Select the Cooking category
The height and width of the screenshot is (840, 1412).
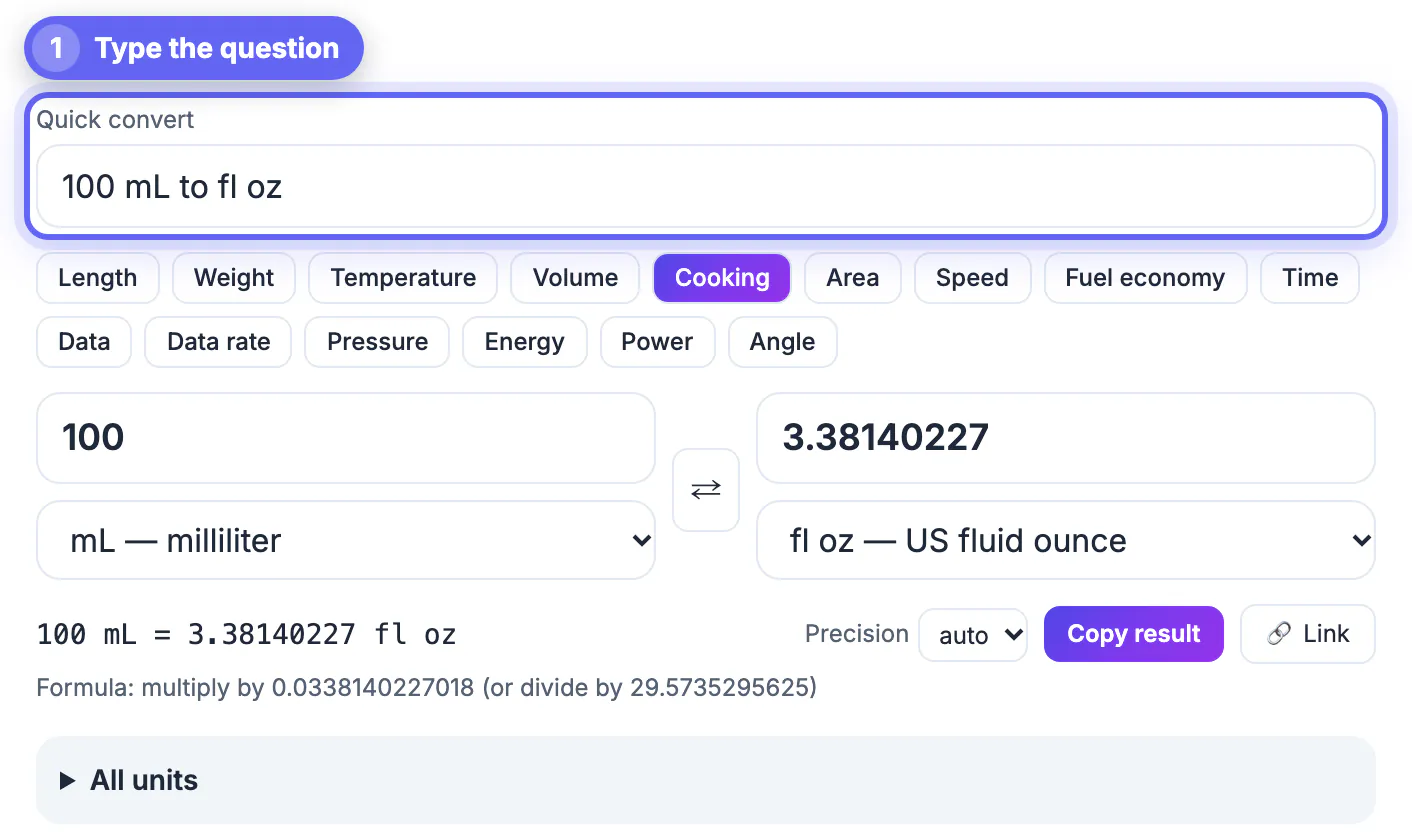coord(722,278)
